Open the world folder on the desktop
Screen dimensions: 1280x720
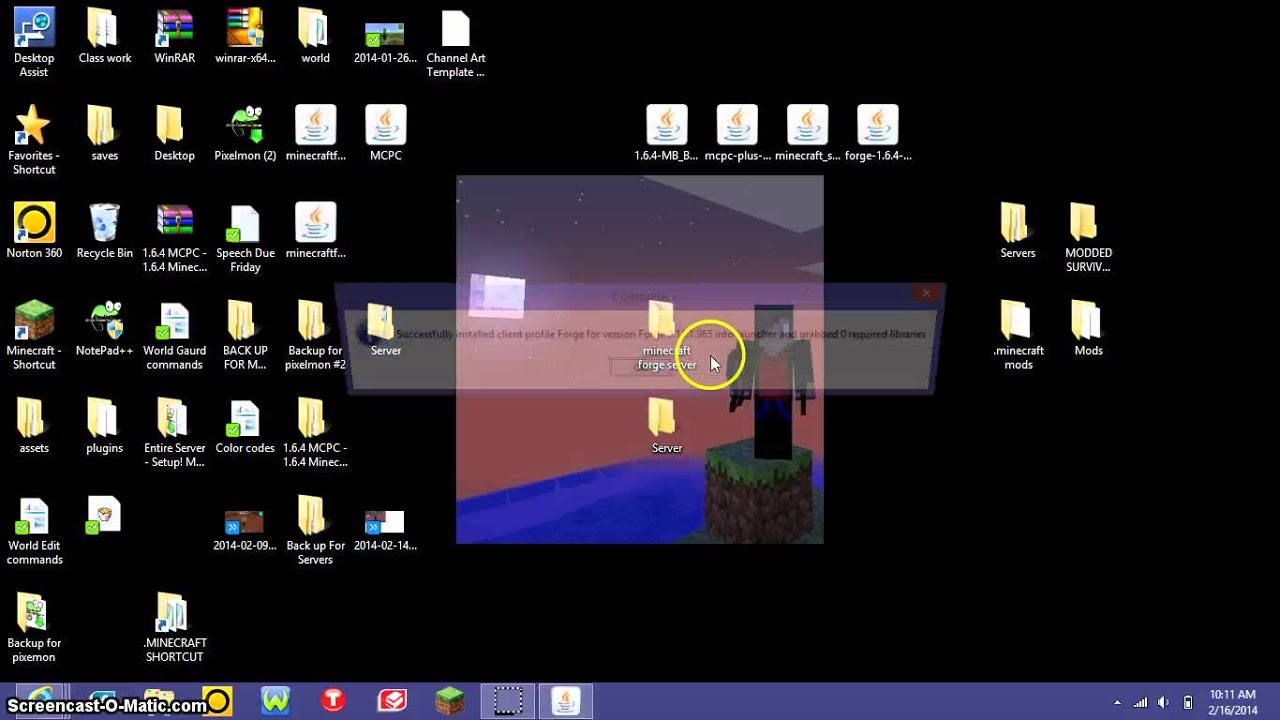pos(315,37)
